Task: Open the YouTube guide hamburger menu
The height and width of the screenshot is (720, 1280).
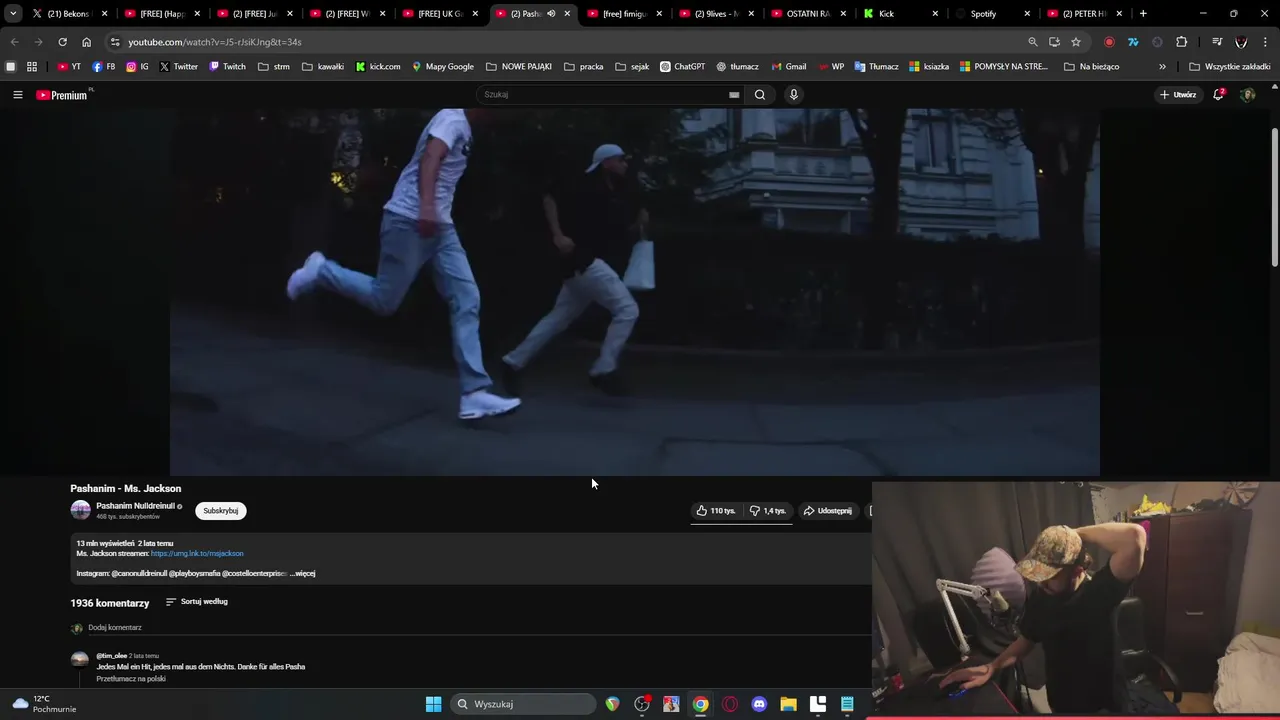Action: coord(17,95)
